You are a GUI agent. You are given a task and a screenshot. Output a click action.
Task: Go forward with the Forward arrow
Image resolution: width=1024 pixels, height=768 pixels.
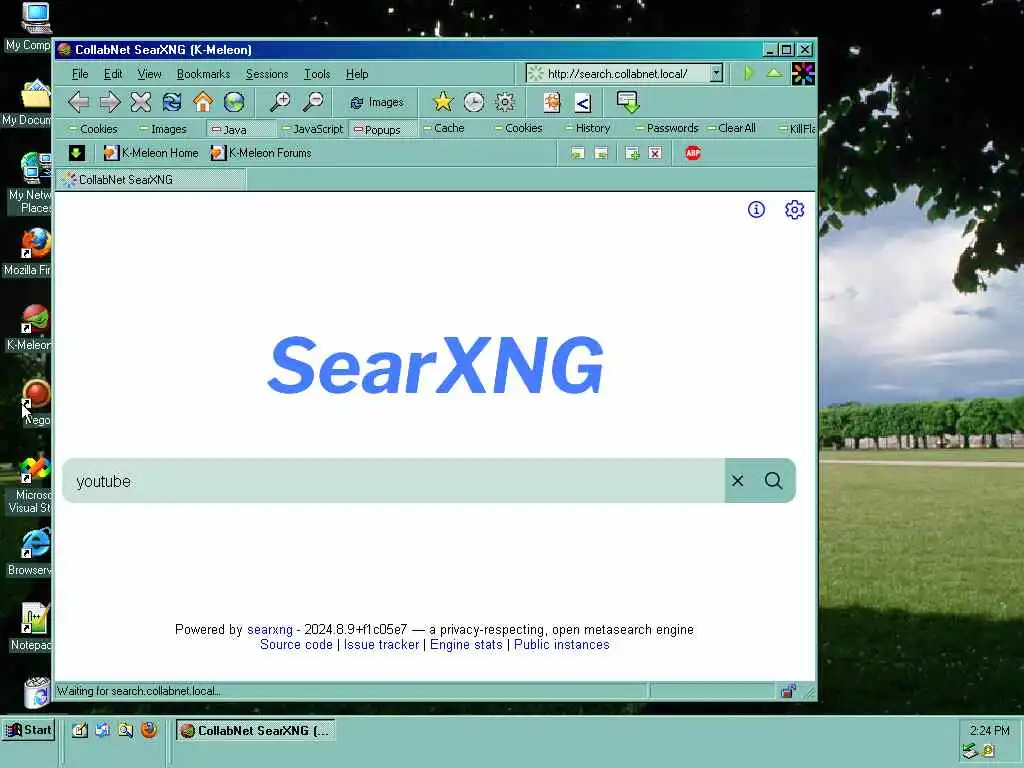(110, 102)
